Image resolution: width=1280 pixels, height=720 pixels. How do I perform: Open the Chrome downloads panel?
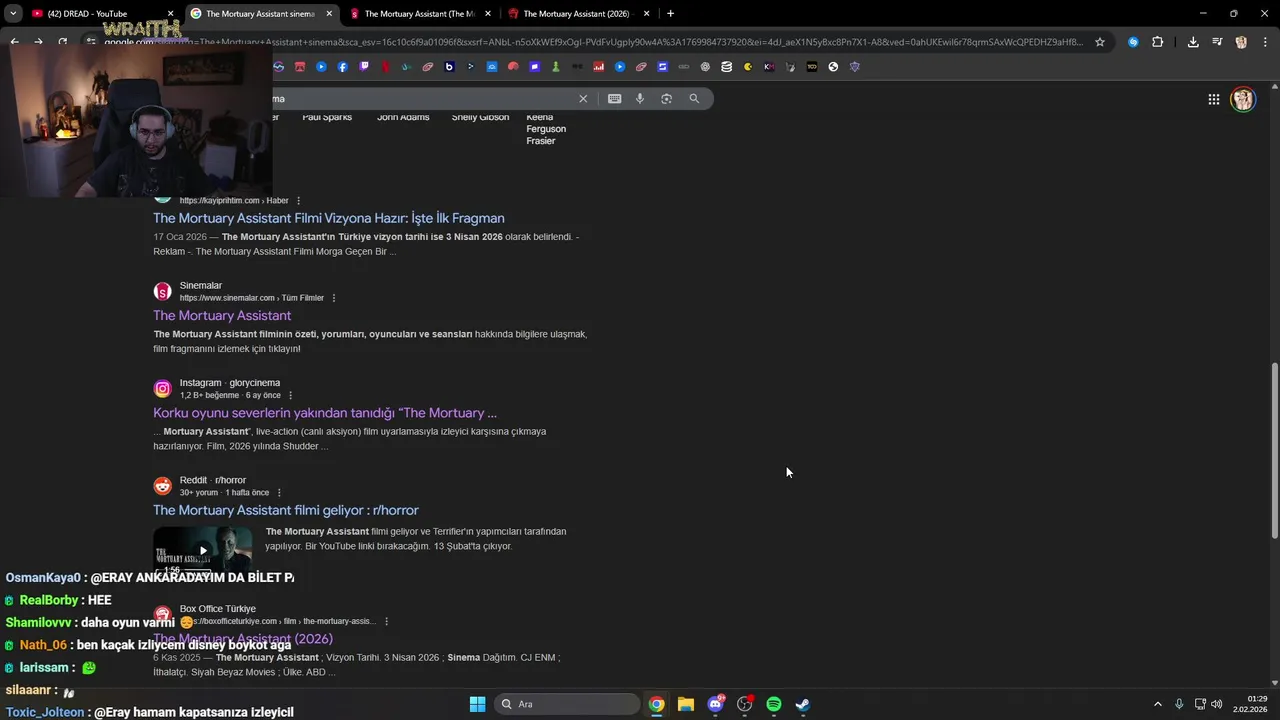tap(1193, 42)
